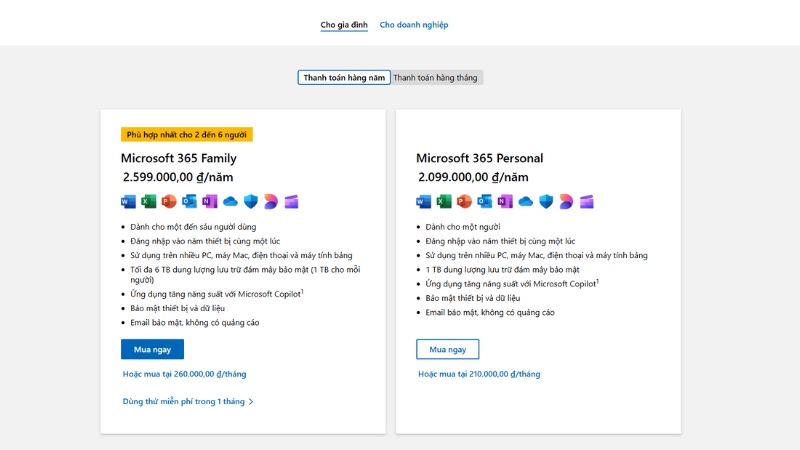Screen dimensions: 800x450
Task: Click the Outlook icon in Family plan
Action: click(189, 202)
